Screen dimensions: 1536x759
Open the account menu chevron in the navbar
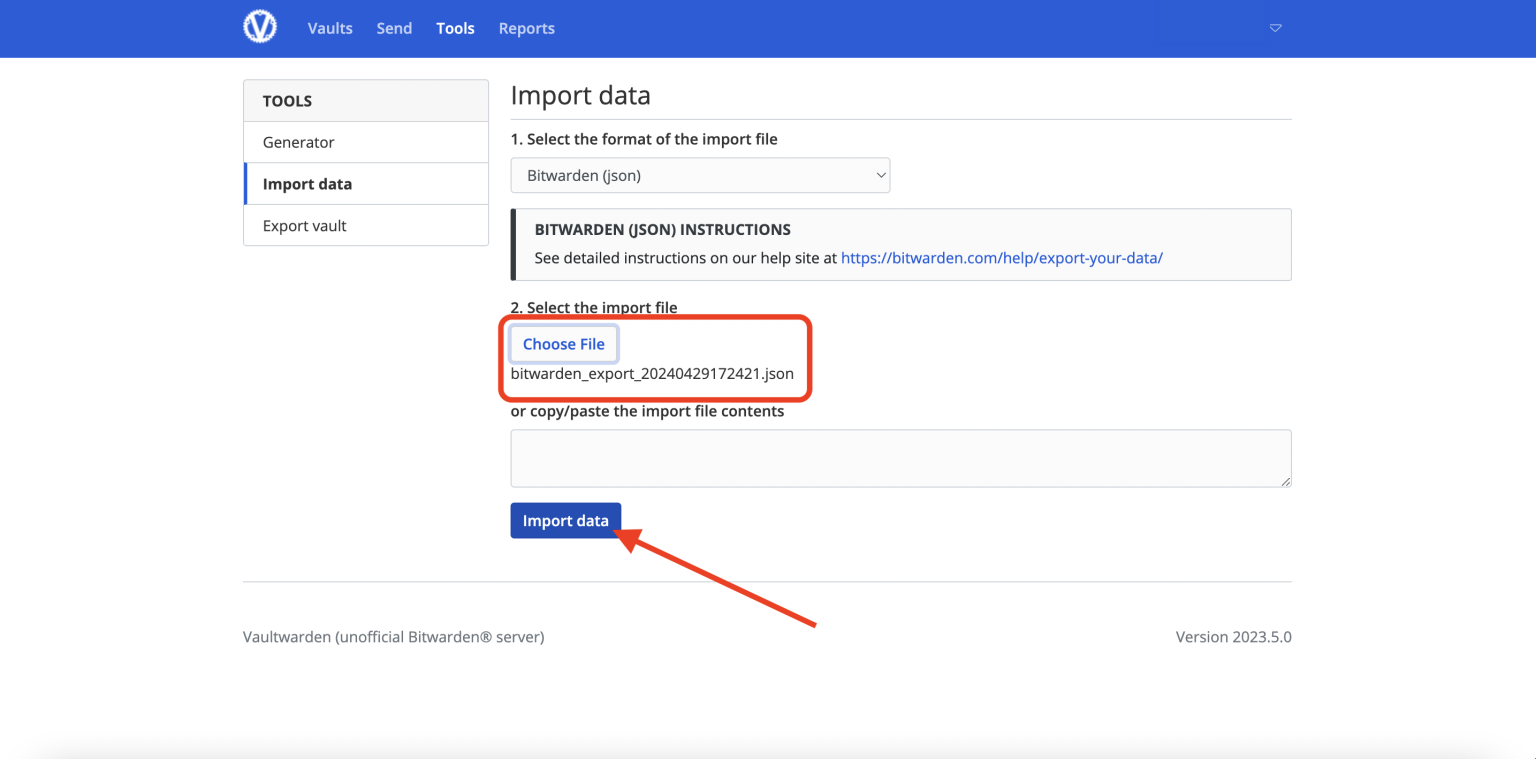(1275, 28)
